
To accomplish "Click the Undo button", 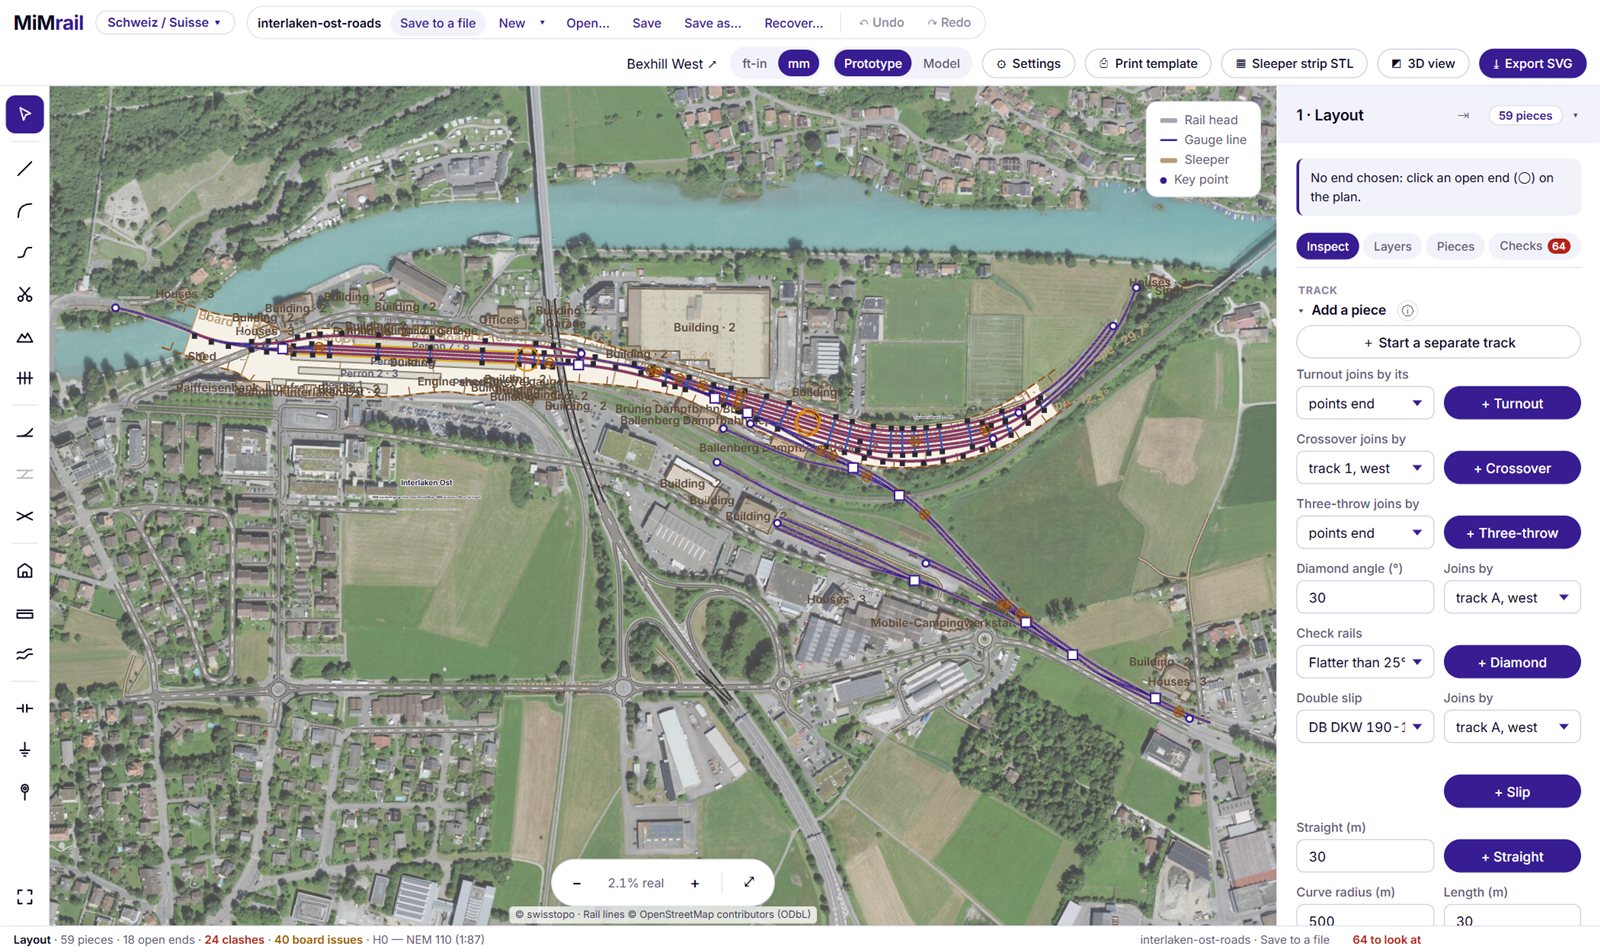I will pyautogui.click(x=882, y=22).
